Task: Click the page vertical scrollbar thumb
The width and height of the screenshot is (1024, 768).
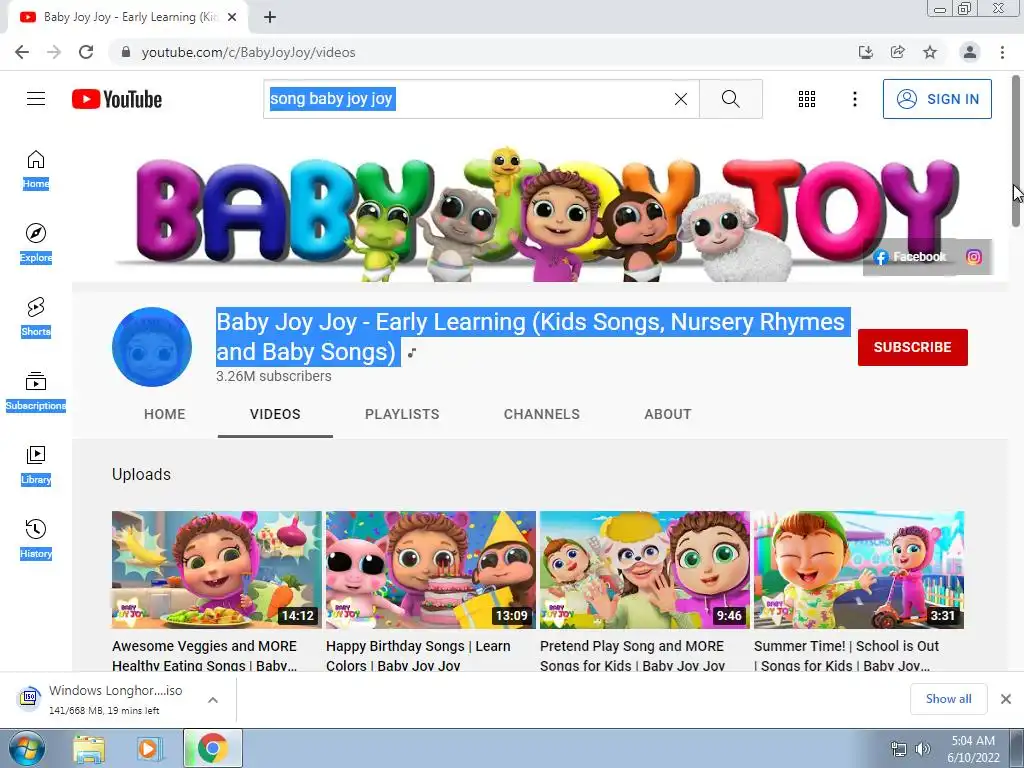Action: [x=1016, y=150]
